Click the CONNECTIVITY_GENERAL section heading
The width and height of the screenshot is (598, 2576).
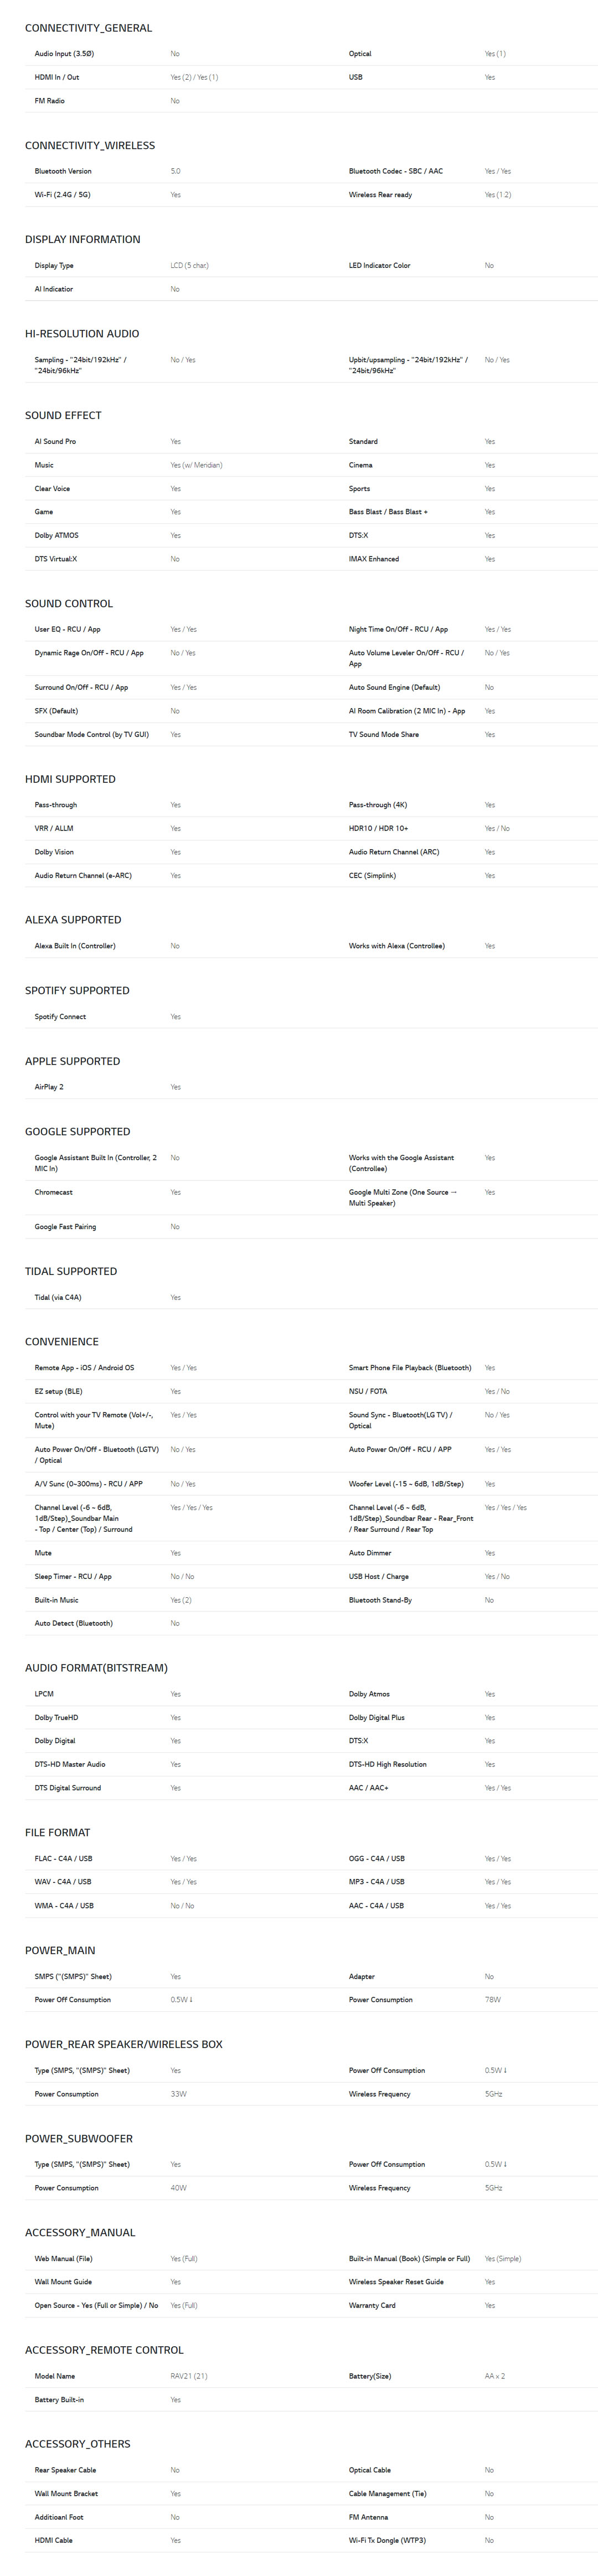[x=88, y=28]
